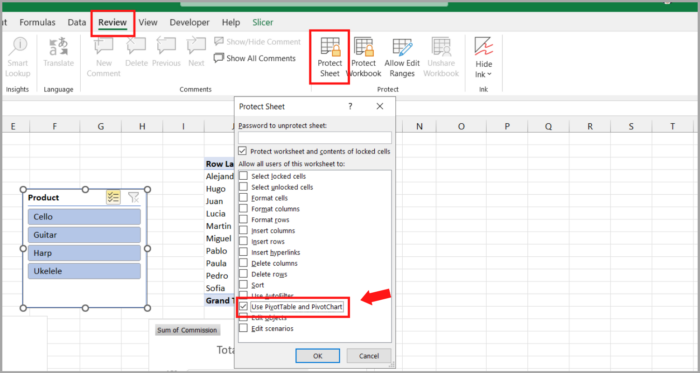
Task: Select Cello in the Product slicer
Action: [84, 217]
